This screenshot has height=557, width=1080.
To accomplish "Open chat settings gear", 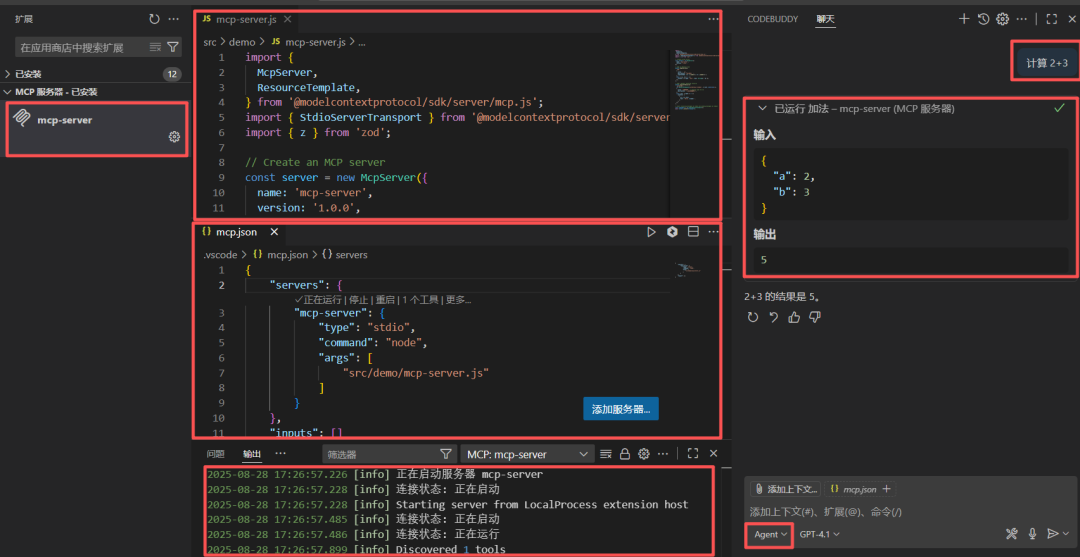I will point(1003,19).
